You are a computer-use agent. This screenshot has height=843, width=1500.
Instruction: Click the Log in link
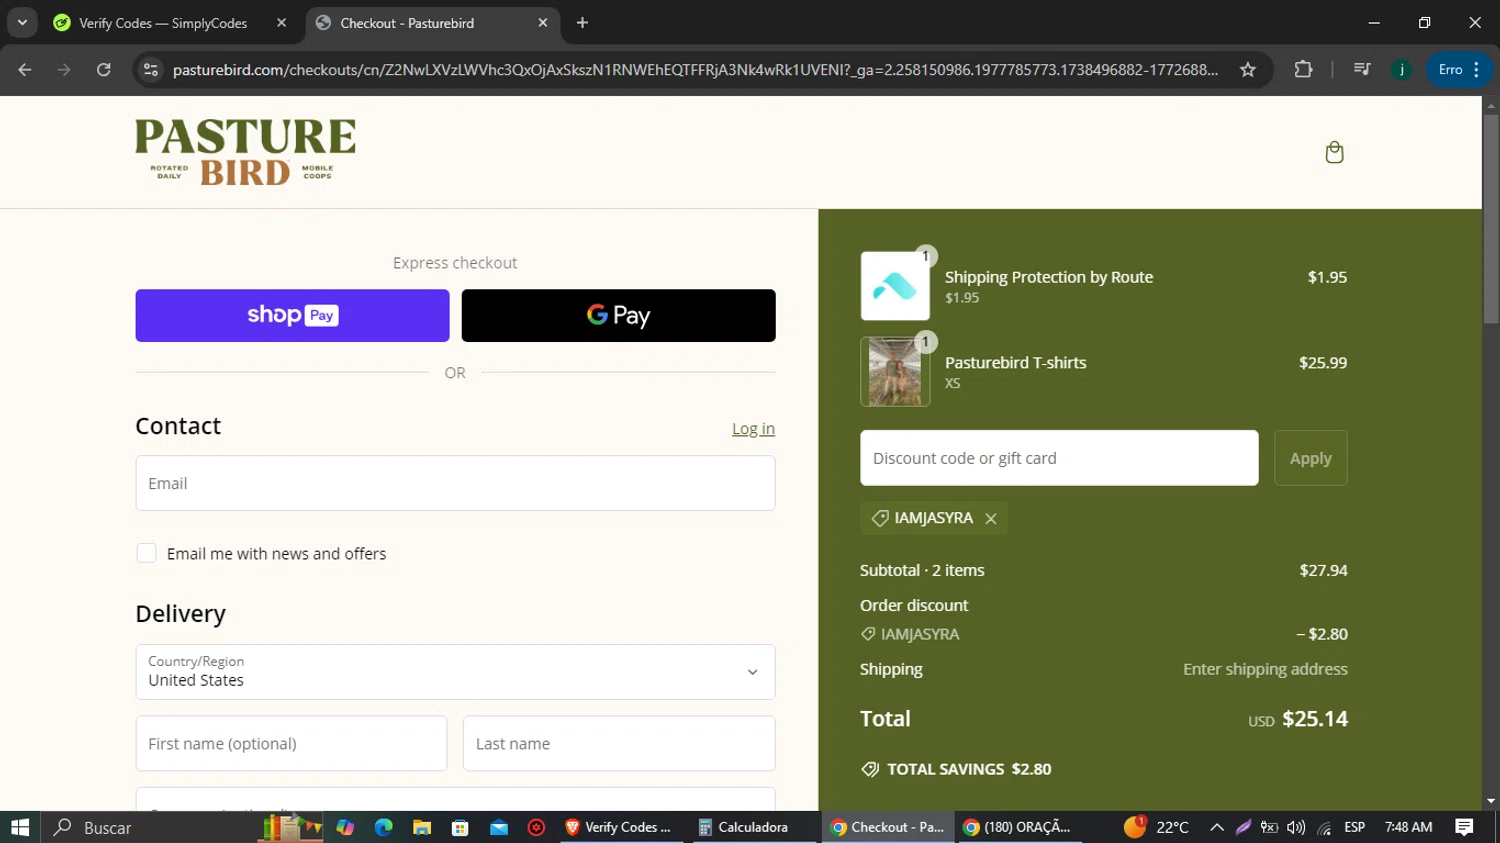753,428
